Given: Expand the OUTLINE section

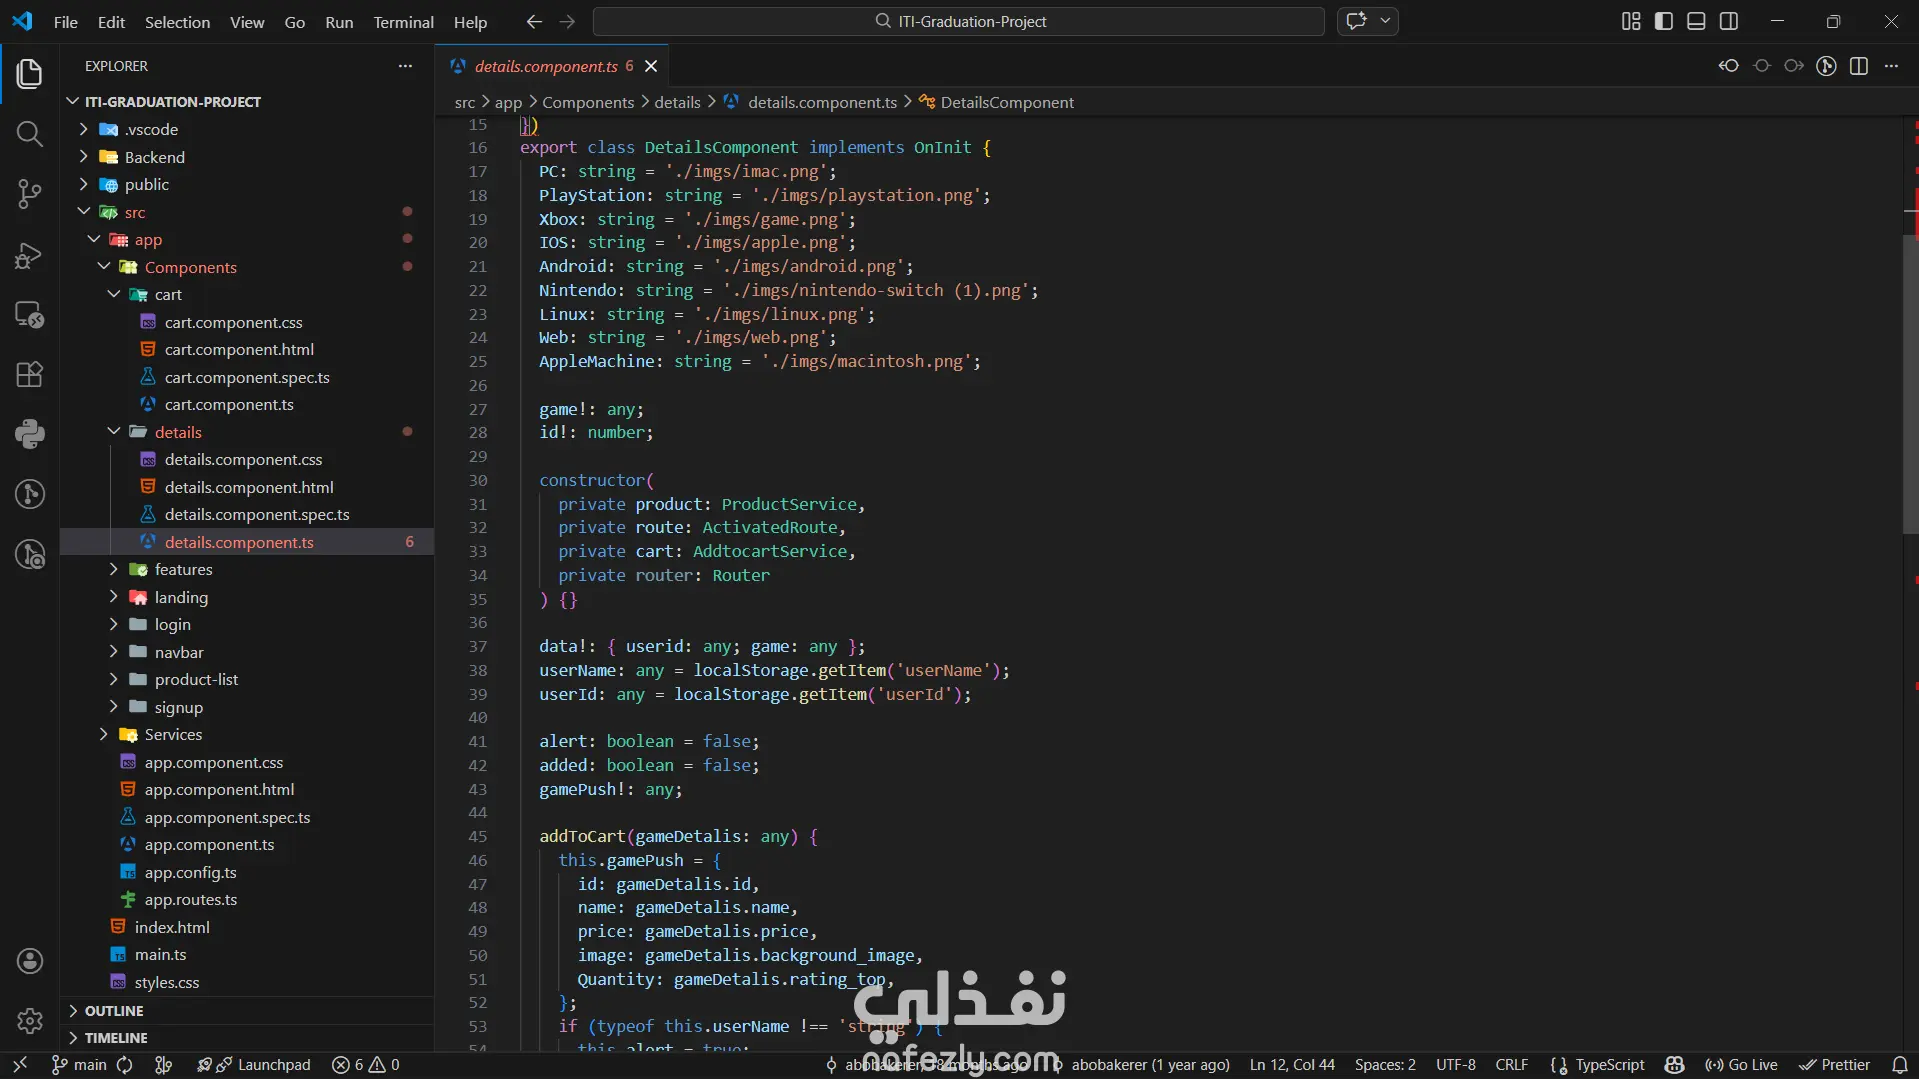Looking at the screenshot, I should click(x=113, y=1011).
